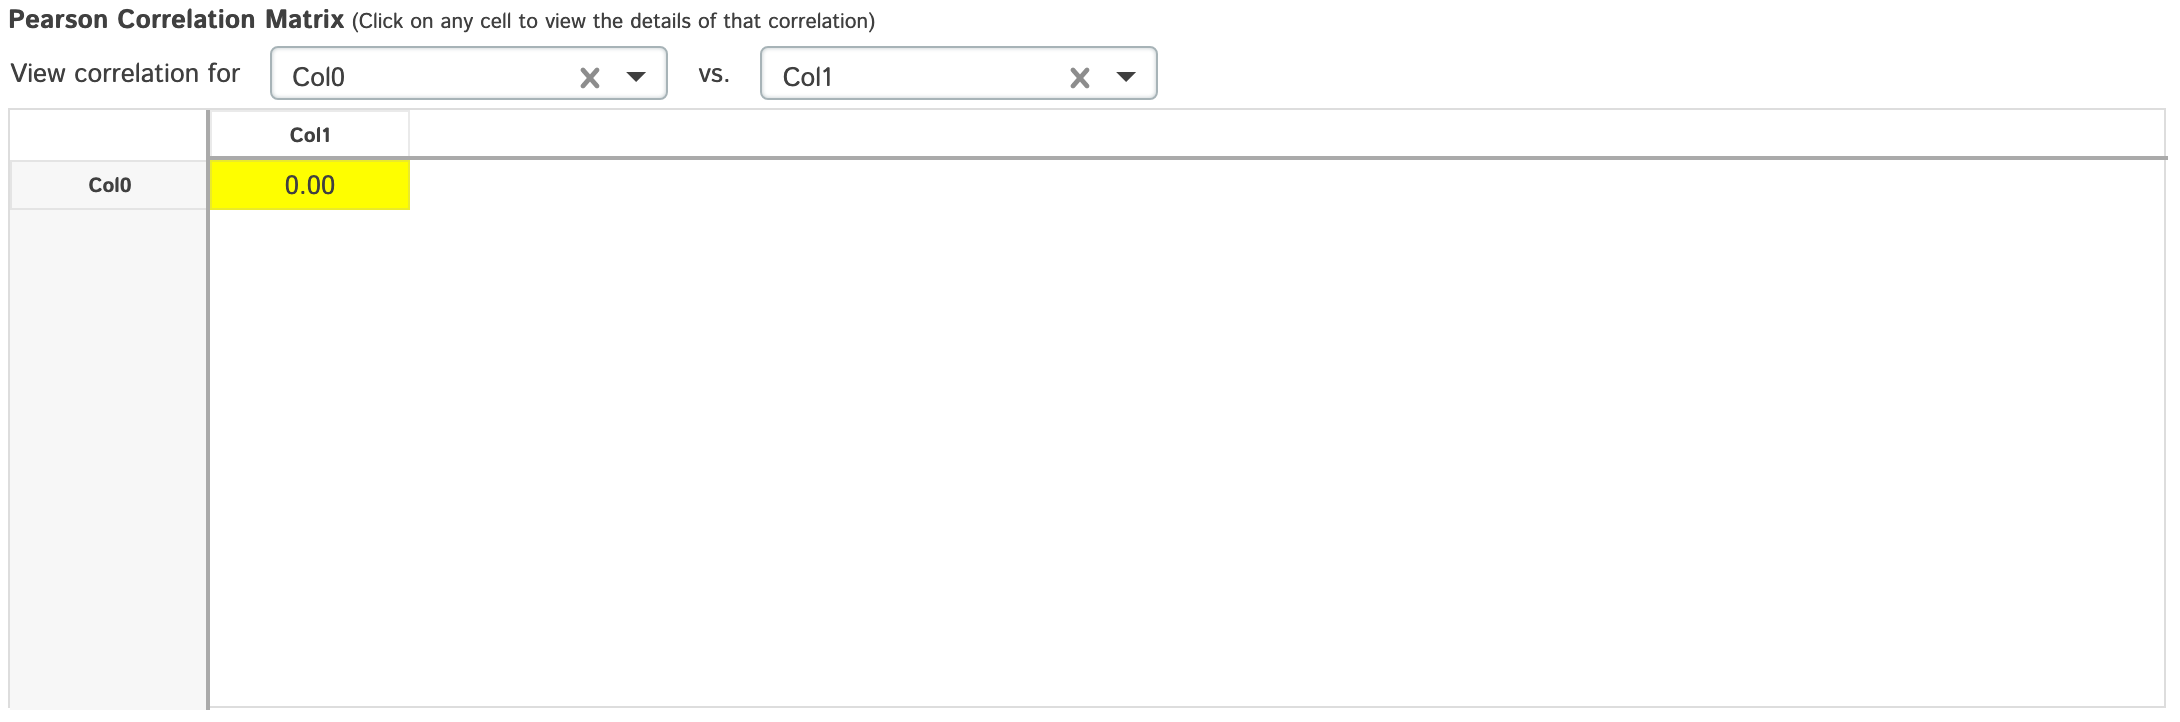The height and width of the screenshot is (722, 2180).
Task: Expand the Col0 dropdown arrow
Action: pos(636,77)
